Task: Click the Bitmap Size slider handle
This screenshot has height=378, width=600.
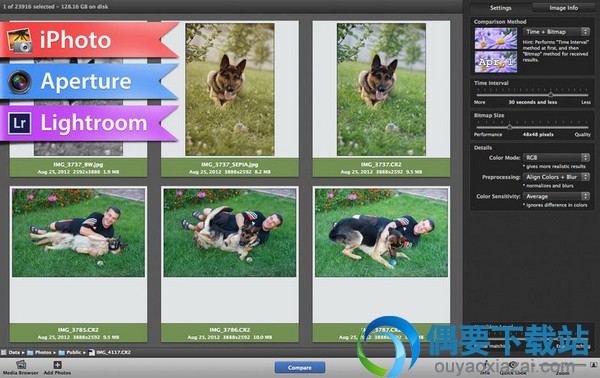Action: coord(509,127)
